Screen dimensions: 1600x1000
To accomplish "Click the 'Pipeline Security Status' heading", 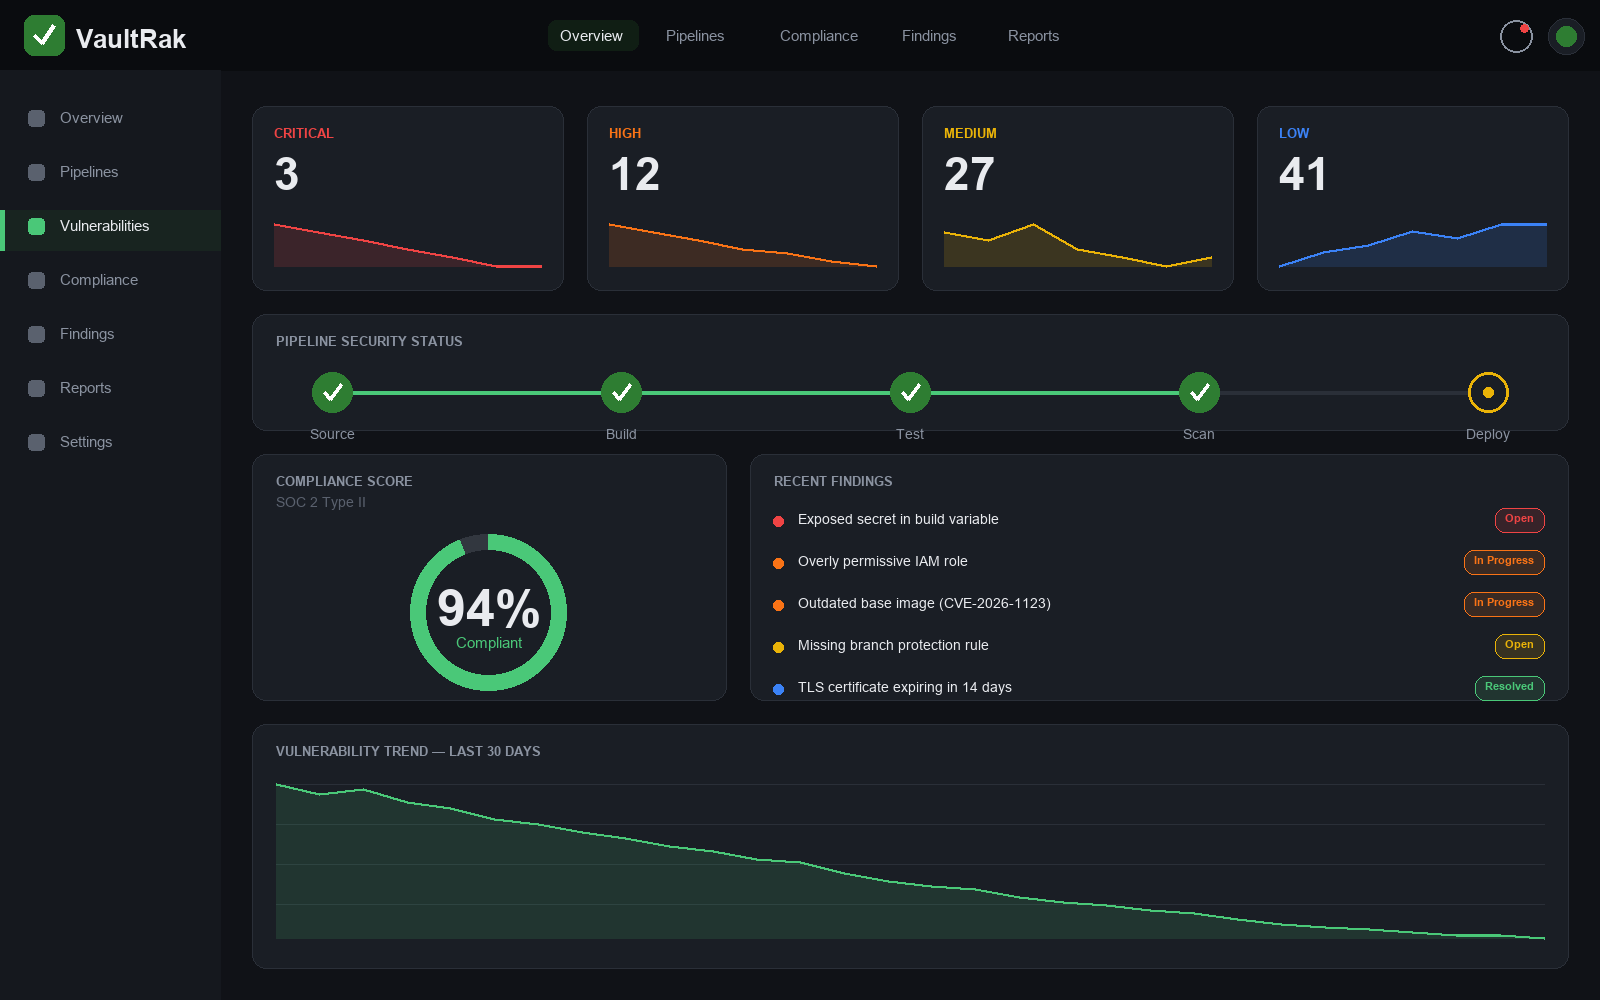I will pos(369,341).
